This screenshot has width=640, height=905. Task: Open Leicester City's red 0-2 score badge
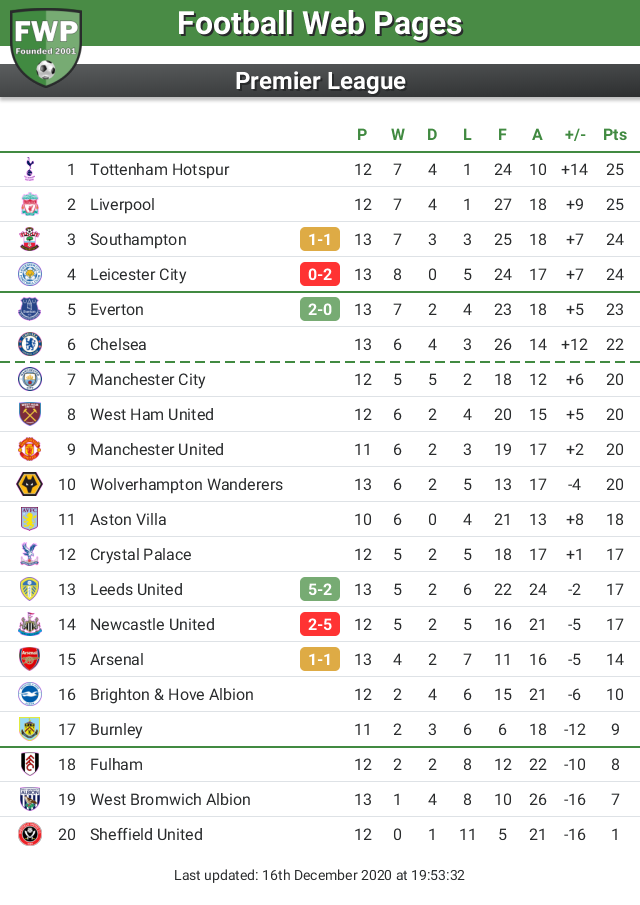tap(320, 274)
